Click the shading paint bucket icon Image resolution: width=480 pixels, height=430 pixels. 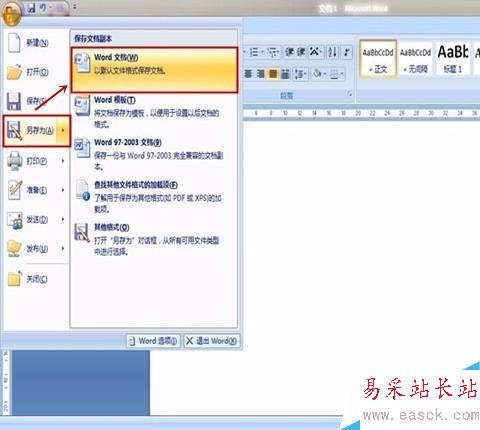318,74
